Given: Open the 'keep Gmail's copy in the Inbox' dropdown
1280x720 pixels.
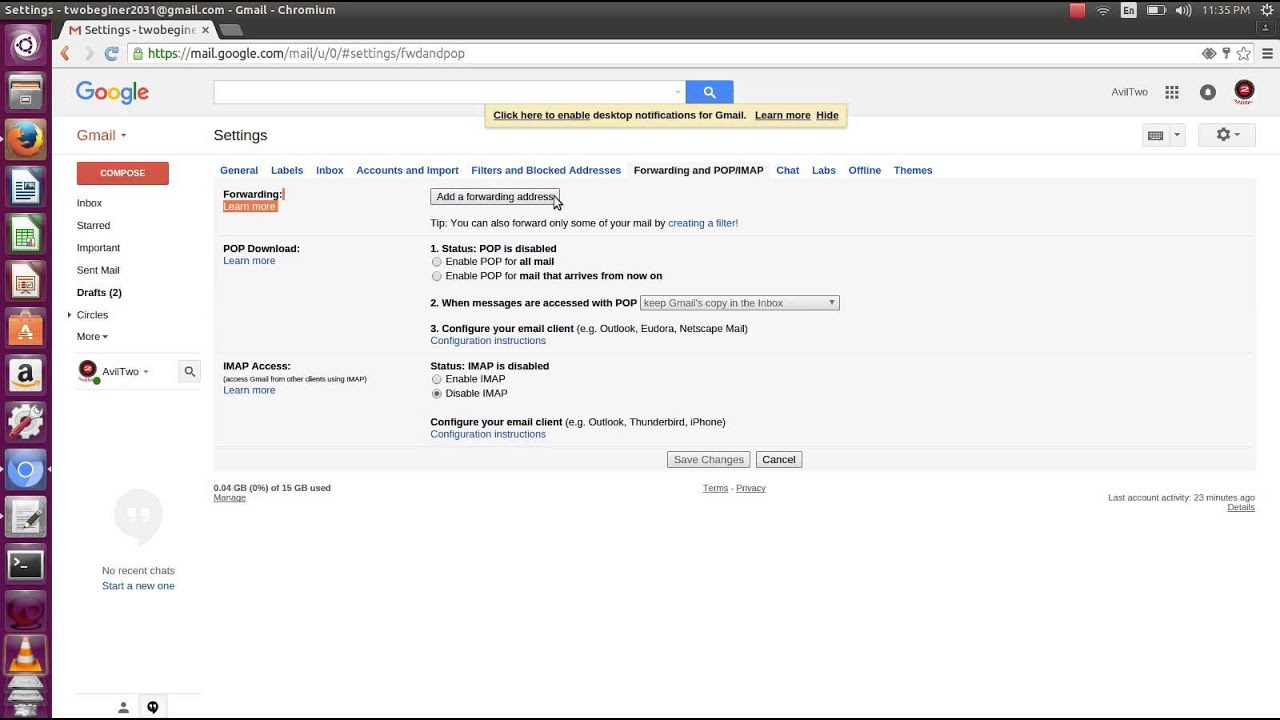Looking at the screenshot, I should [739, 303].
